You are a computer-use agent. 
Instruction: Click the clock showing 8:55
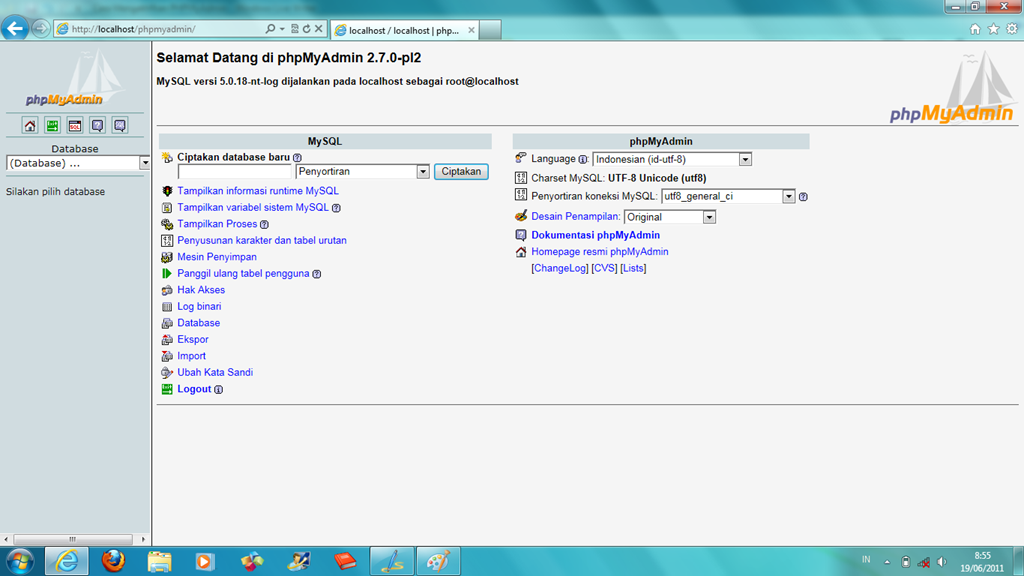[982, 556]
